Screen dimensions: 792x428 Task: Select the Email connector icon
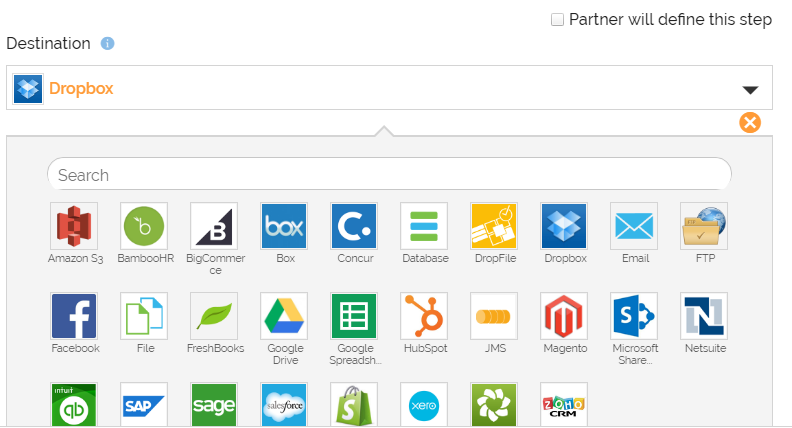pos(634,226)
